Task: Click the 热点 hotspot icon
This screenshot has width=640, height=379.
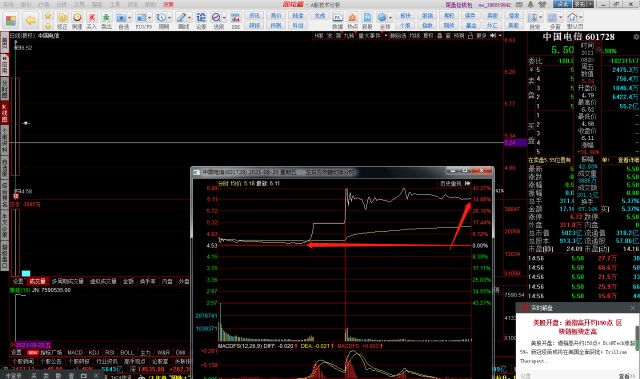Action: [x=352, y=20]
